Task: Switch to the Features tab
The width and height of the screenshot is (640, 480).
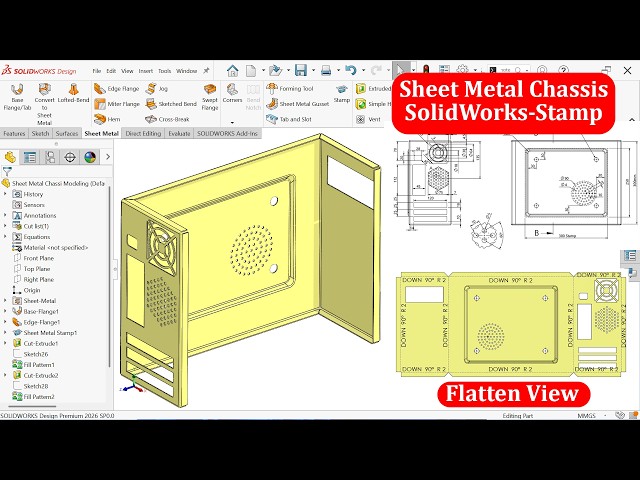Action: (x=14, y=133)
